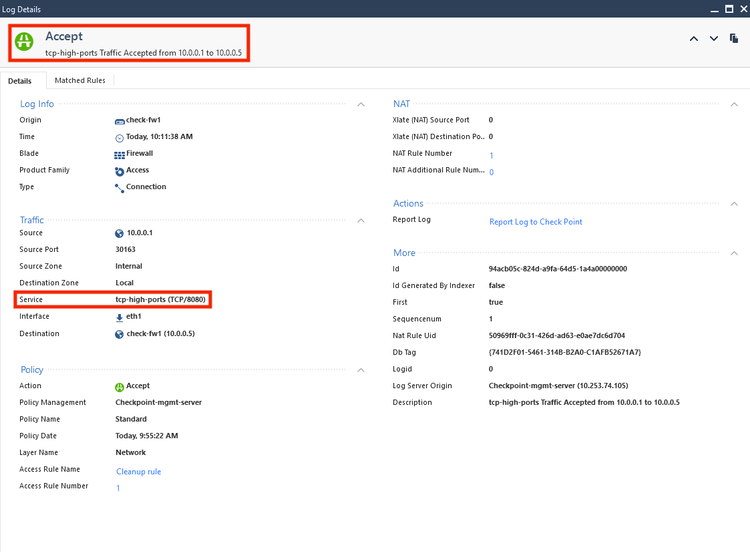Collapse the NAT section
The height and width of the screenshot is (552, 750).
click(x=734, y=103)
